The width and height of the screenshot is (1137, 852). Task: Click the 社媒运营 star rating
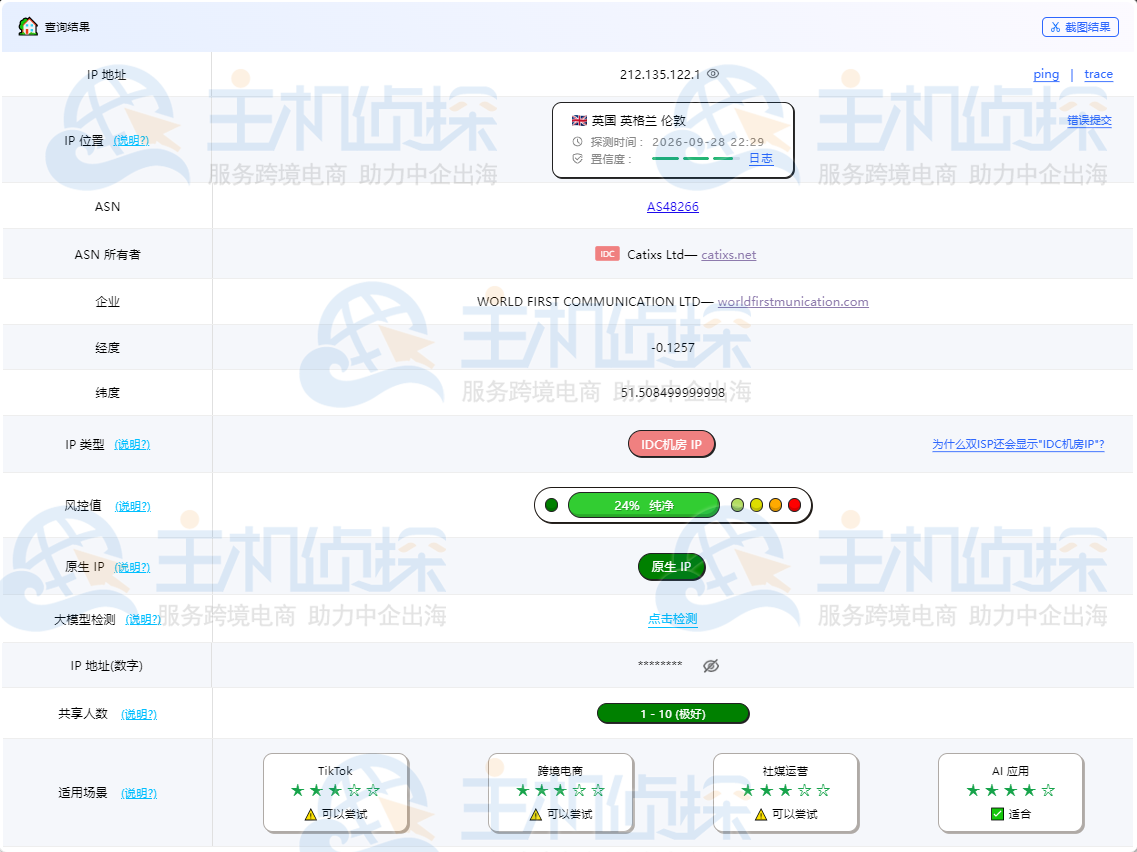[785, 790]
